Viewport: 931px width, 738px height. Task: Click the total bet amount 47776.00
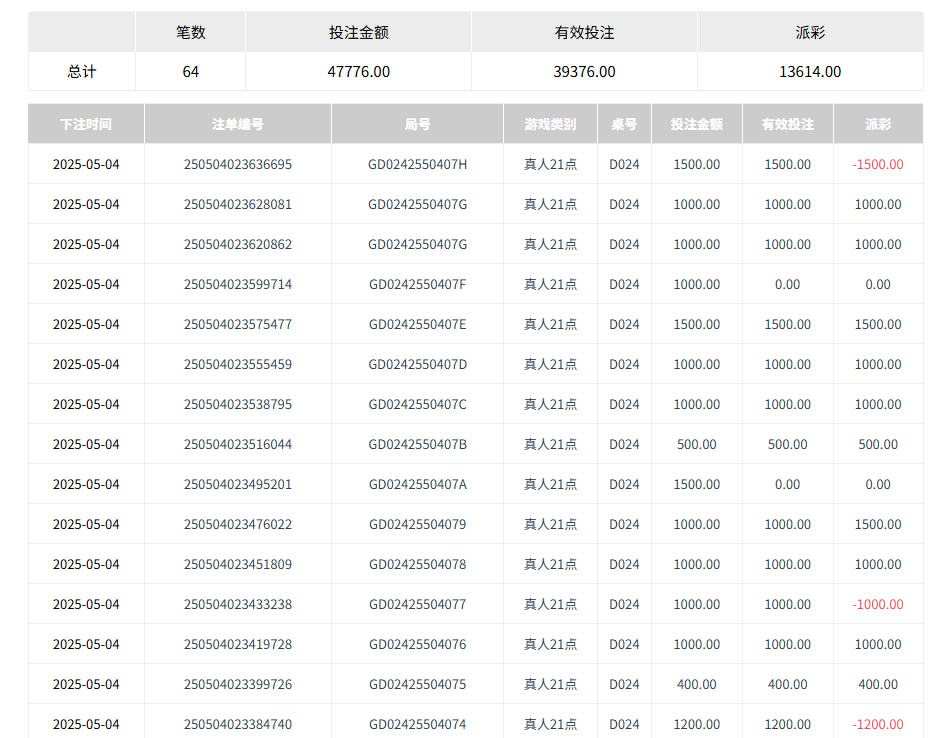coord(358,72)
